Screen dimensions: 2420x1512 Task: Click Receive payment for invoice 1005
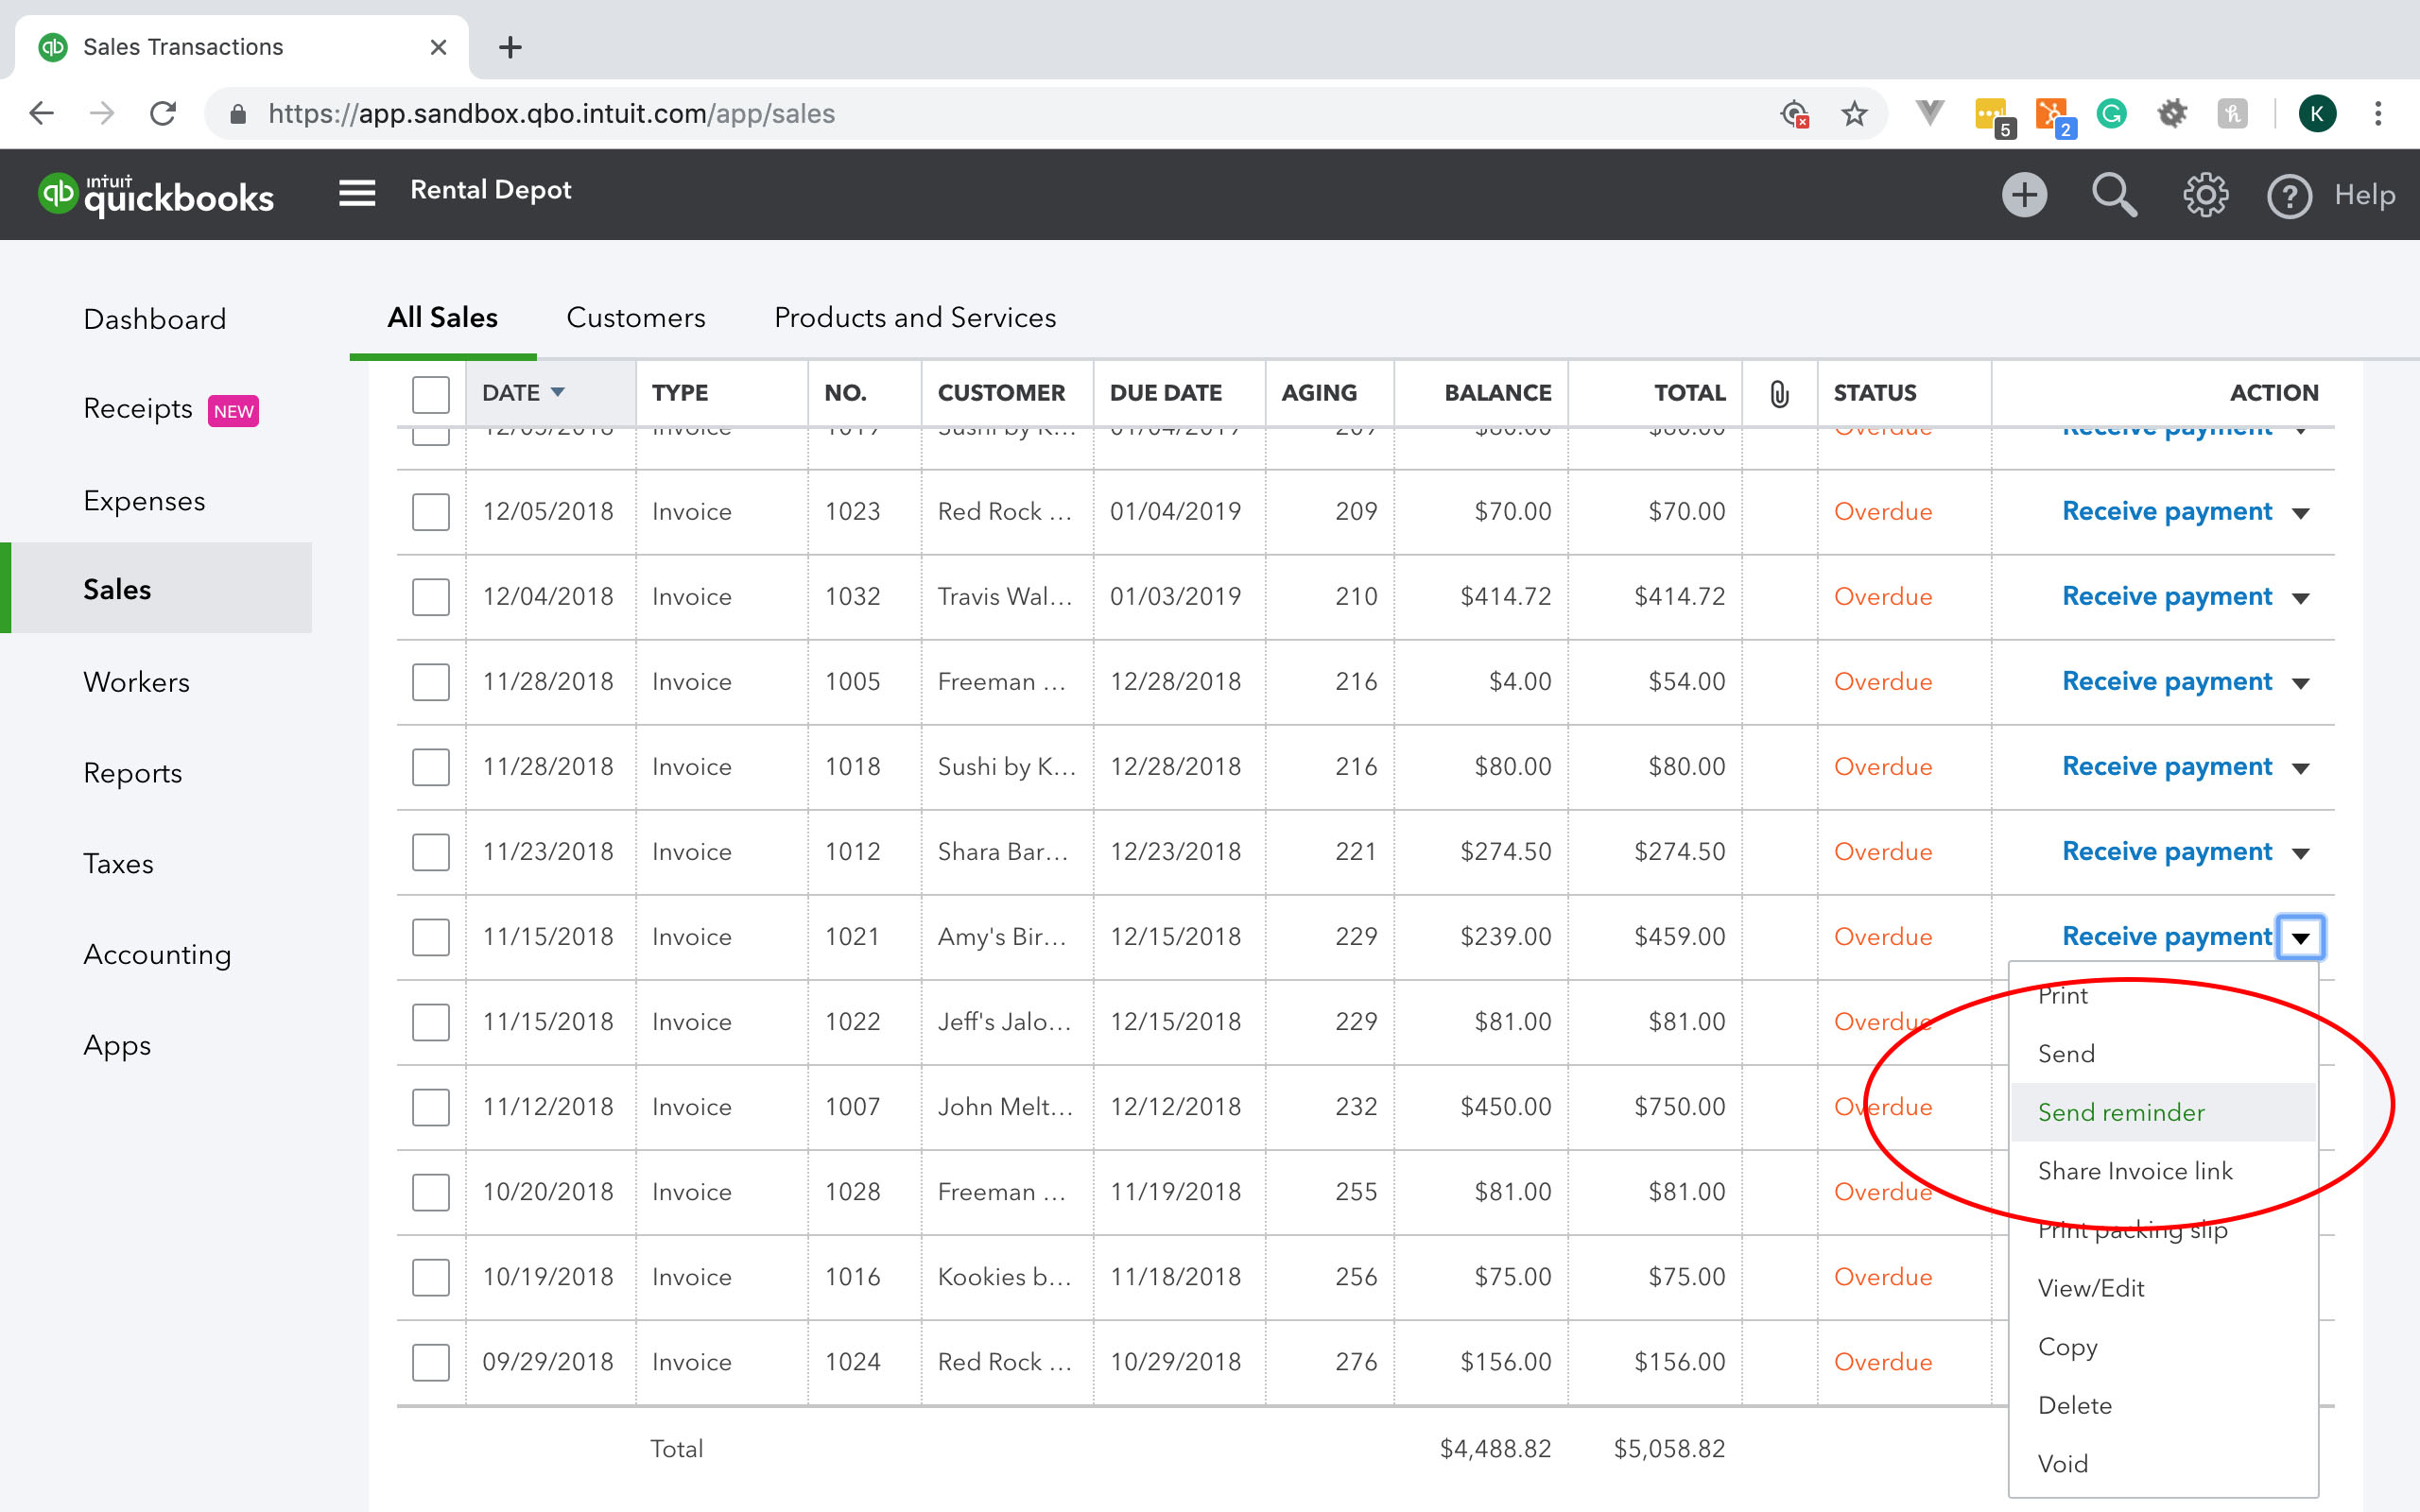click(2166, 682)
